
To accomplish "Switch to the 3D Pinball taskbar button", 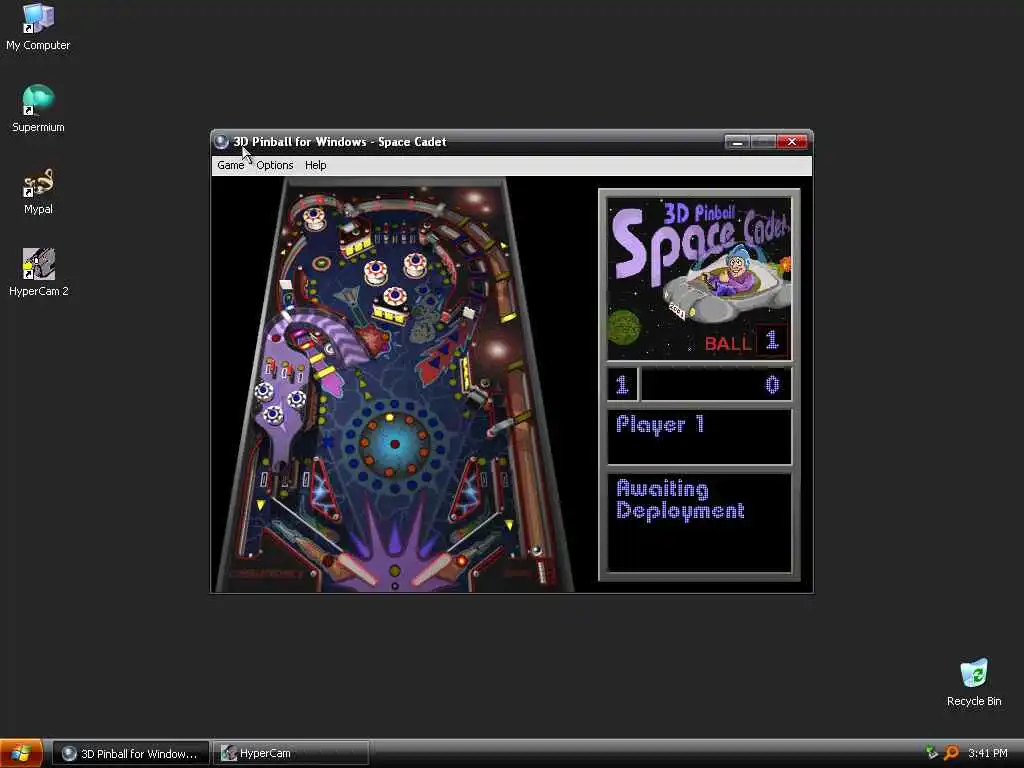I will (x=131, y=754).
